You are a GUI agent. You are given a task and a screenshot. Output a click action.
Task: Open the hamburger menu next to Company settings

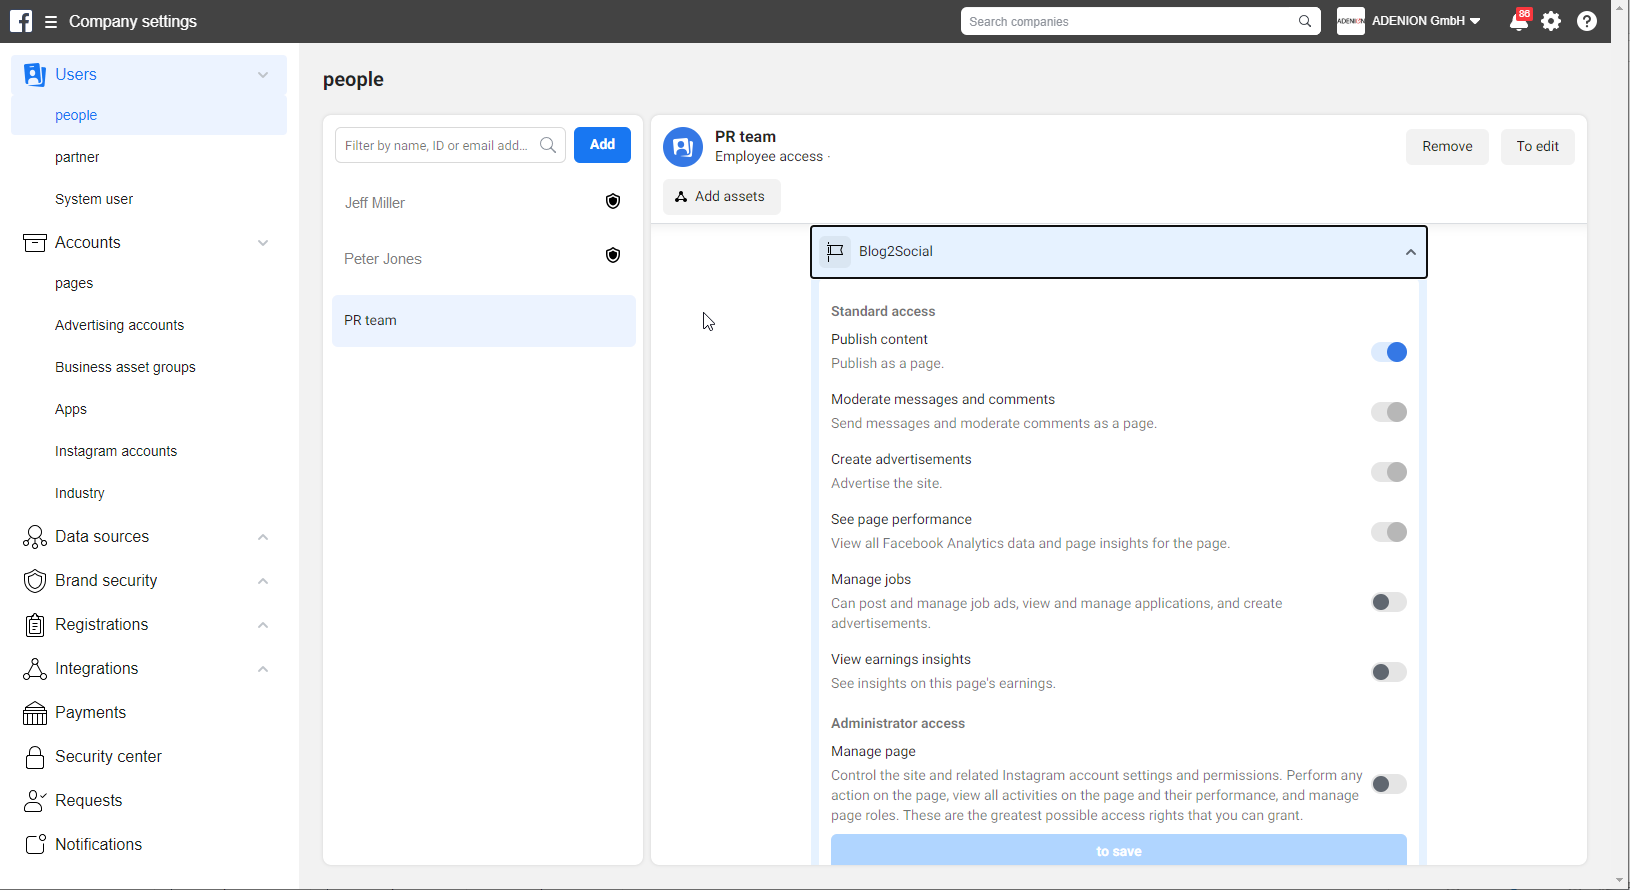click(51, 22)
